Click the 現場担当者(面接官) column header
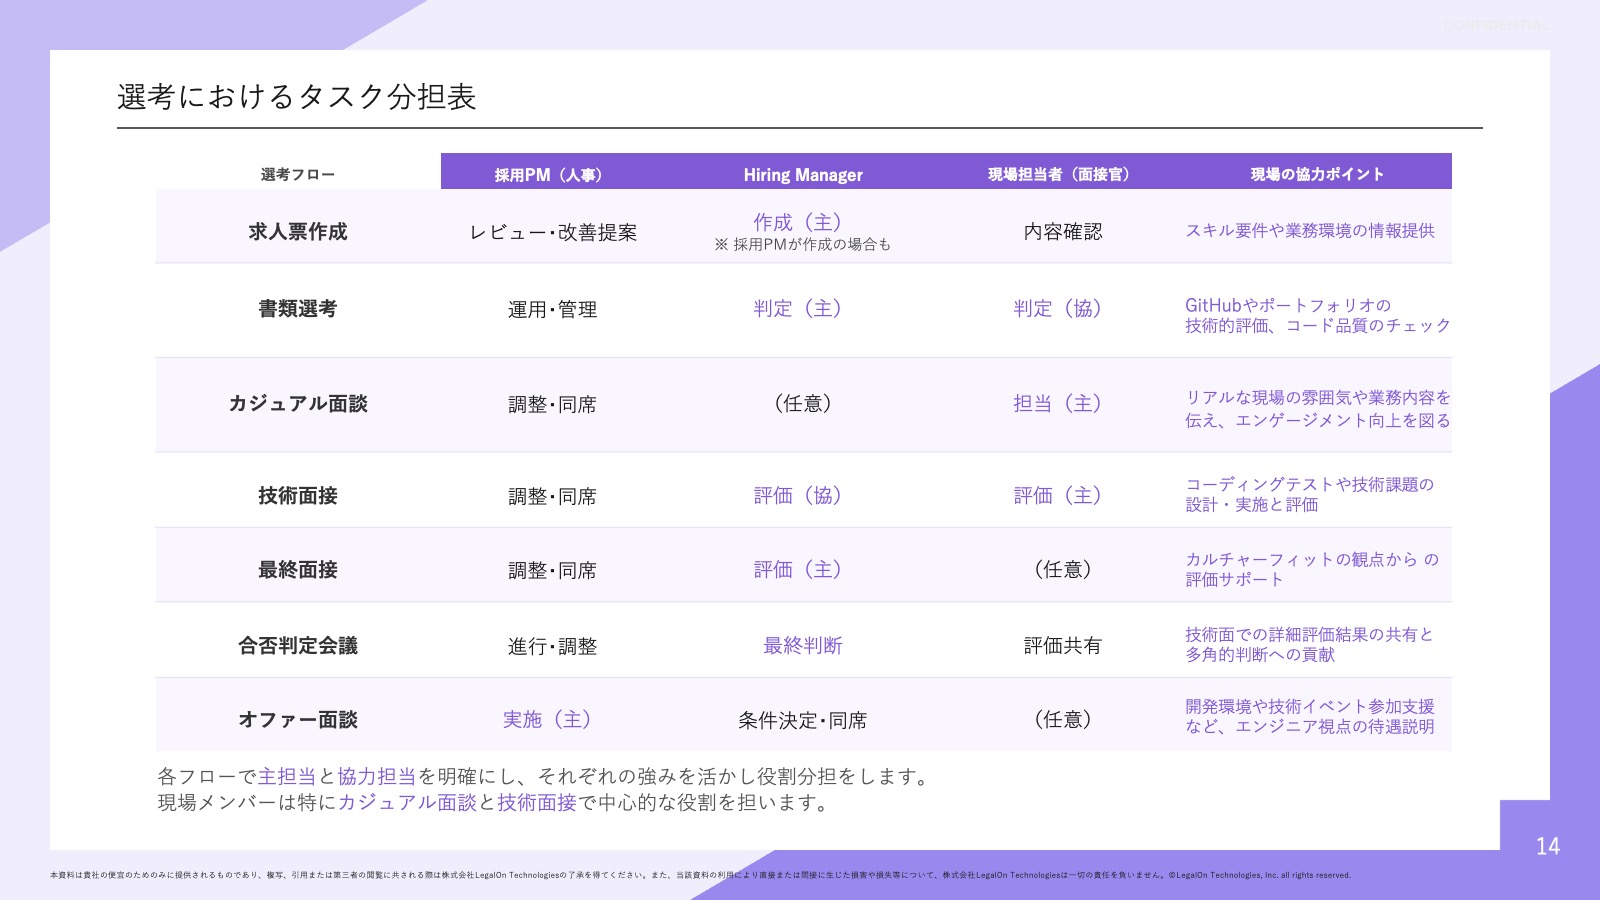Viewport: 1600px width, 900px height. pyautogui.click(x=1060, y=175)
